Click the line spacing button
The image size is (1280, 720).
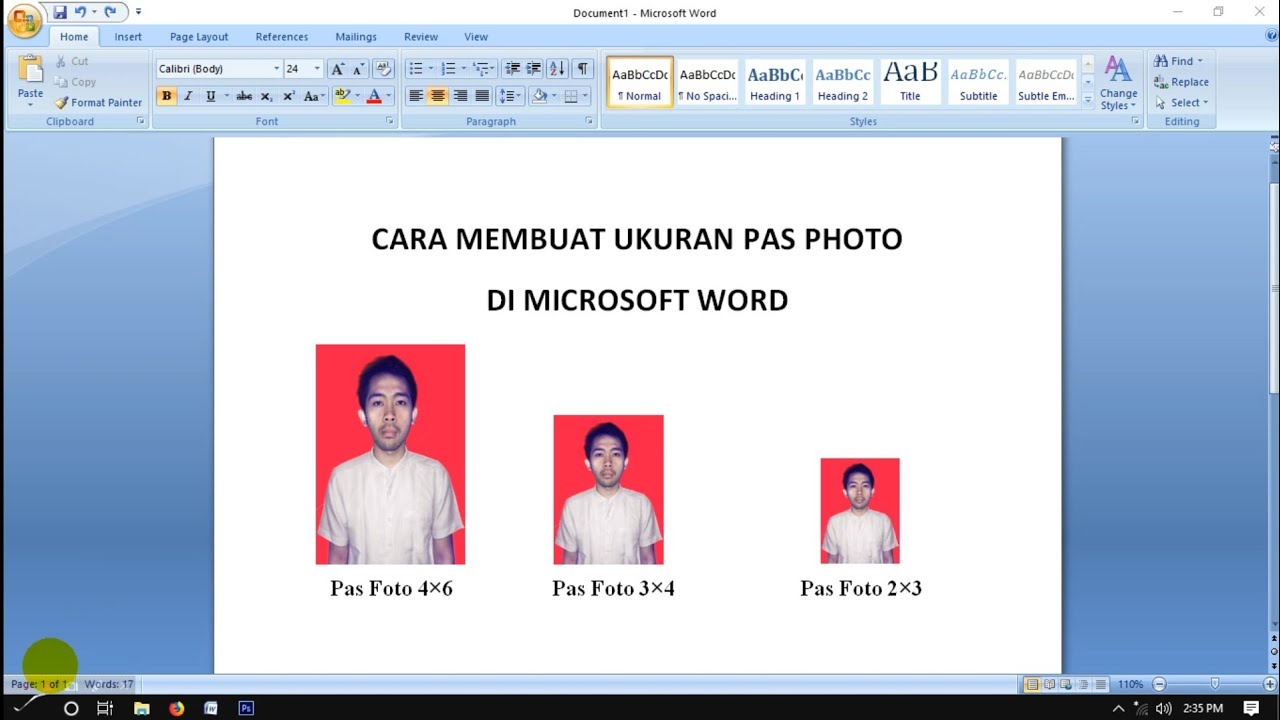point(510,96)
